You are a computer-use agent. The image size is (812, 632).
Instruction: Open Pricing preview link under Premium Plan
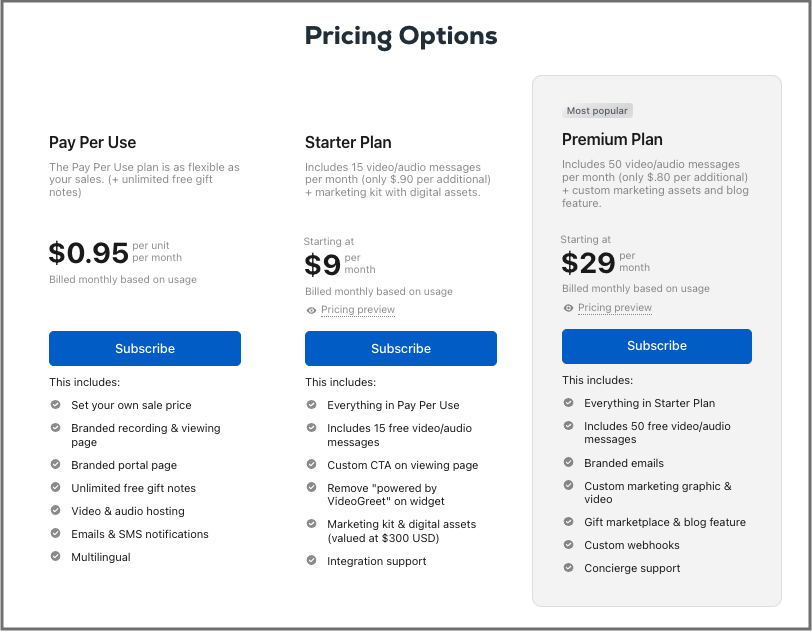click(x=615, y=308)
